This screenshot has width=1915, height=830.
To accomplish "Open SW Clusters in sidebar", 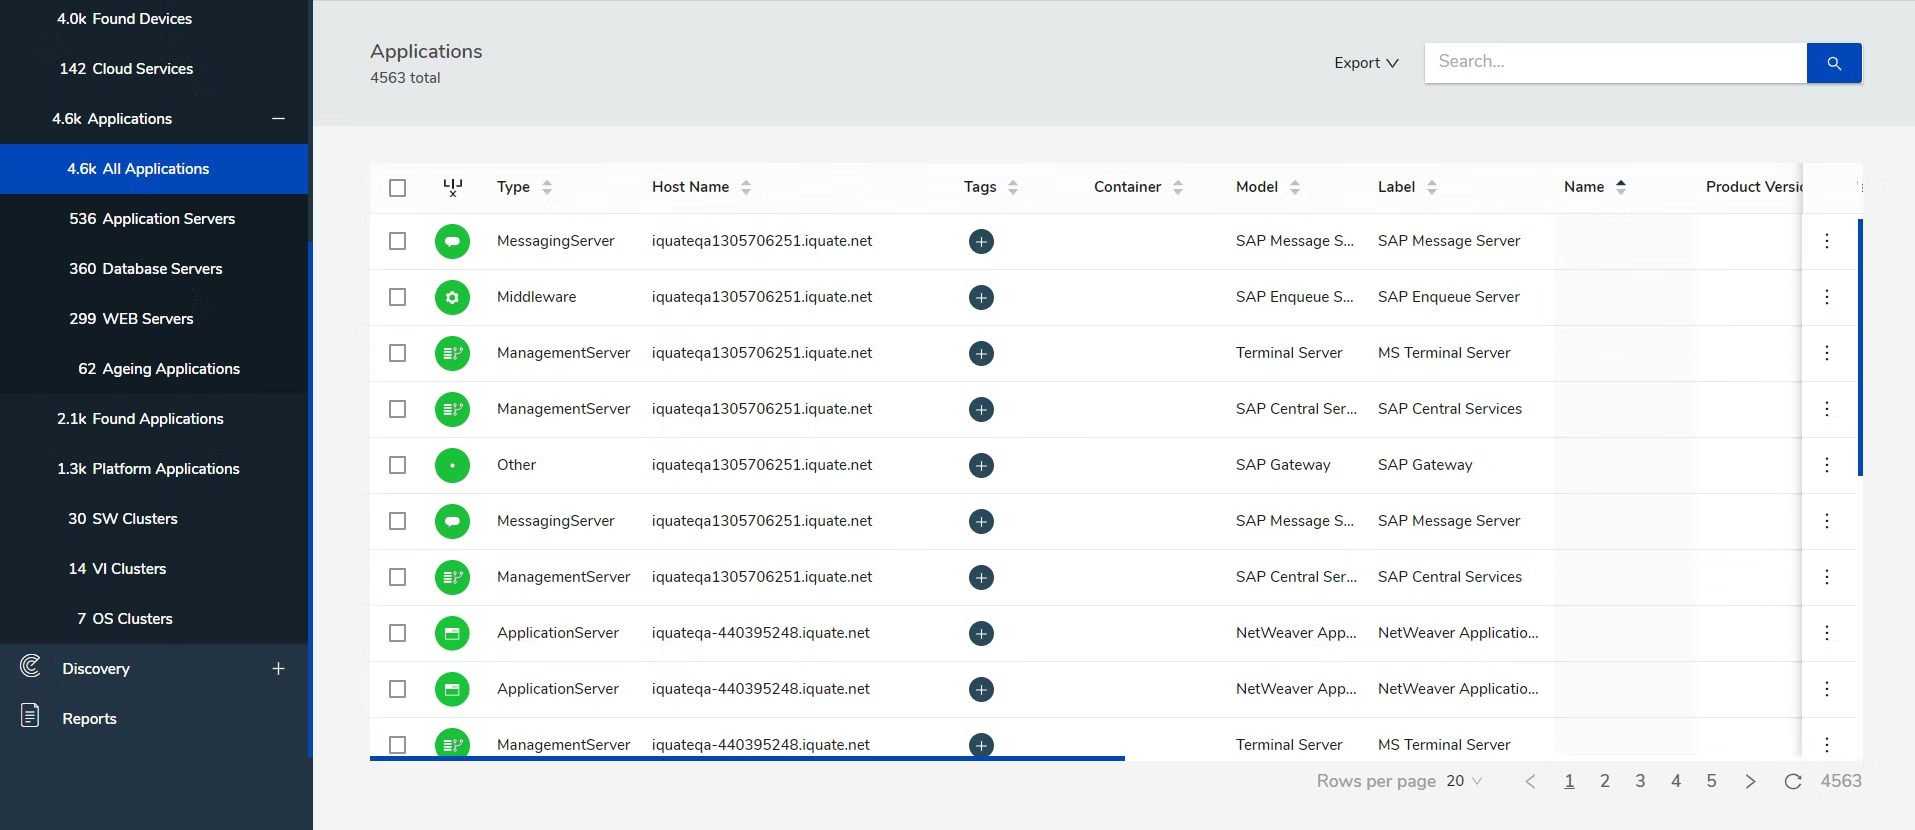I will pos(154,519).
